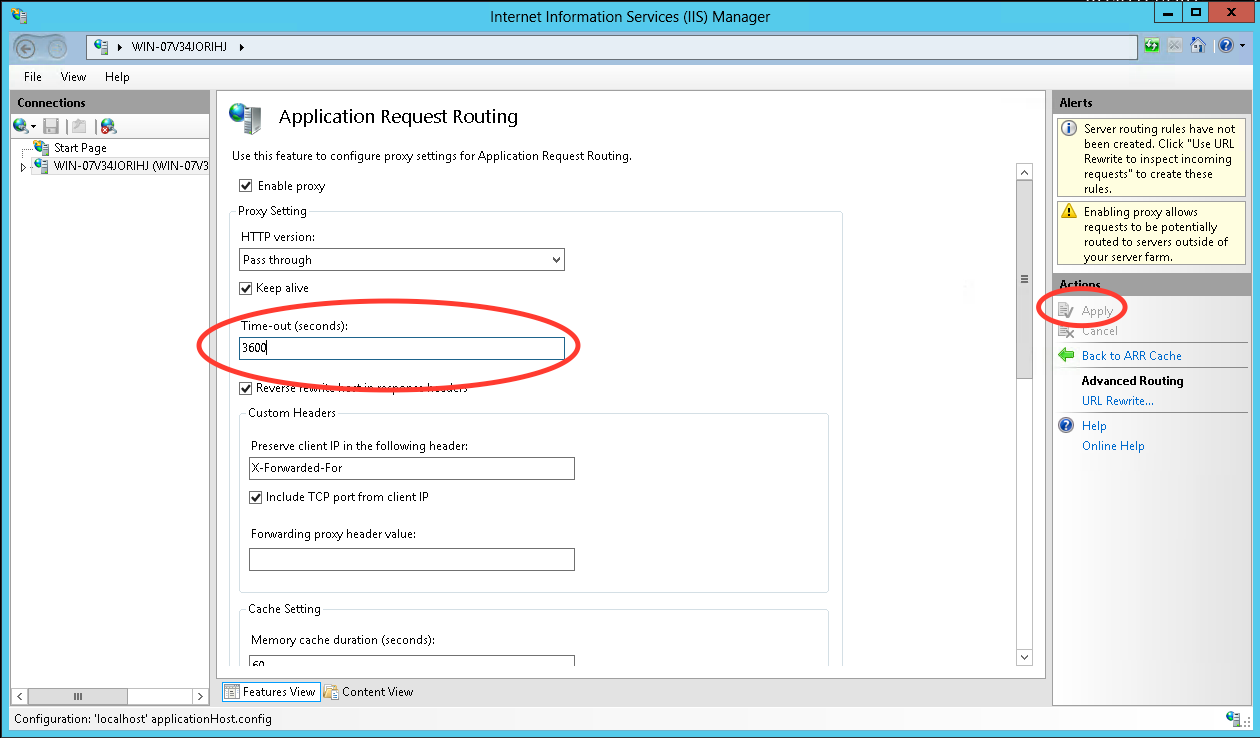Click the Cancel icon in Actions pane
The image size is (1260, 738).
pyautogui.click(x=1066, y=331)
